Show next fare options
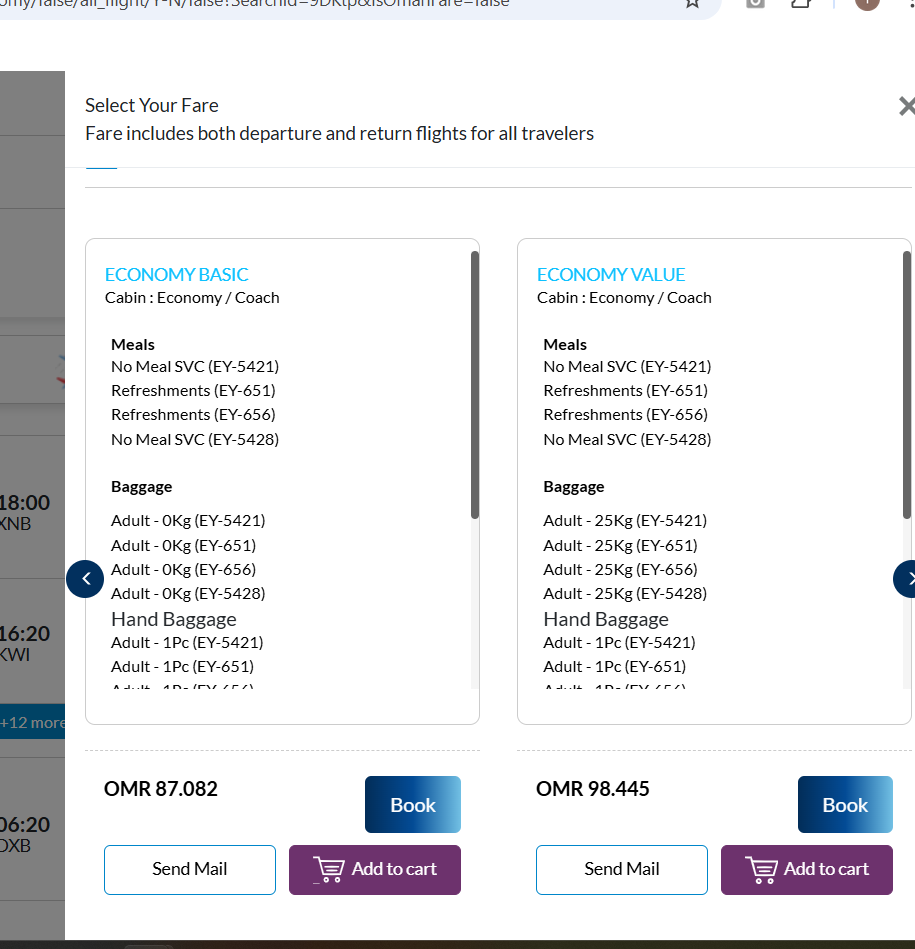This screenshot has width=915, height=949. pyautogui.click(x=906, y=578)
